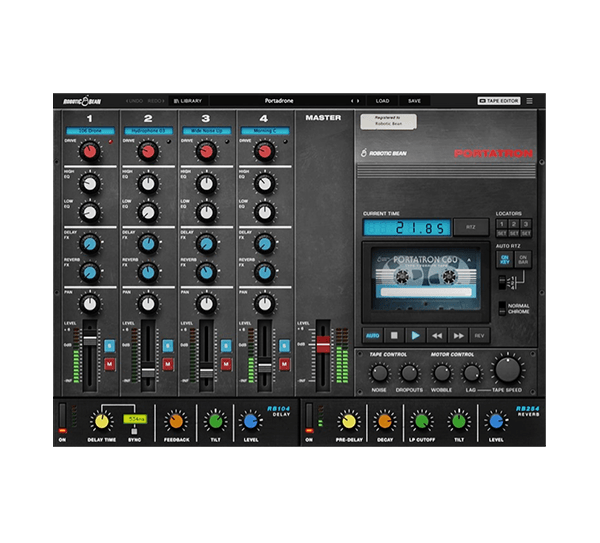
Task: Open track 2 tape selector 'Hydrophone 03'
Action: click(x=148, y=131)
